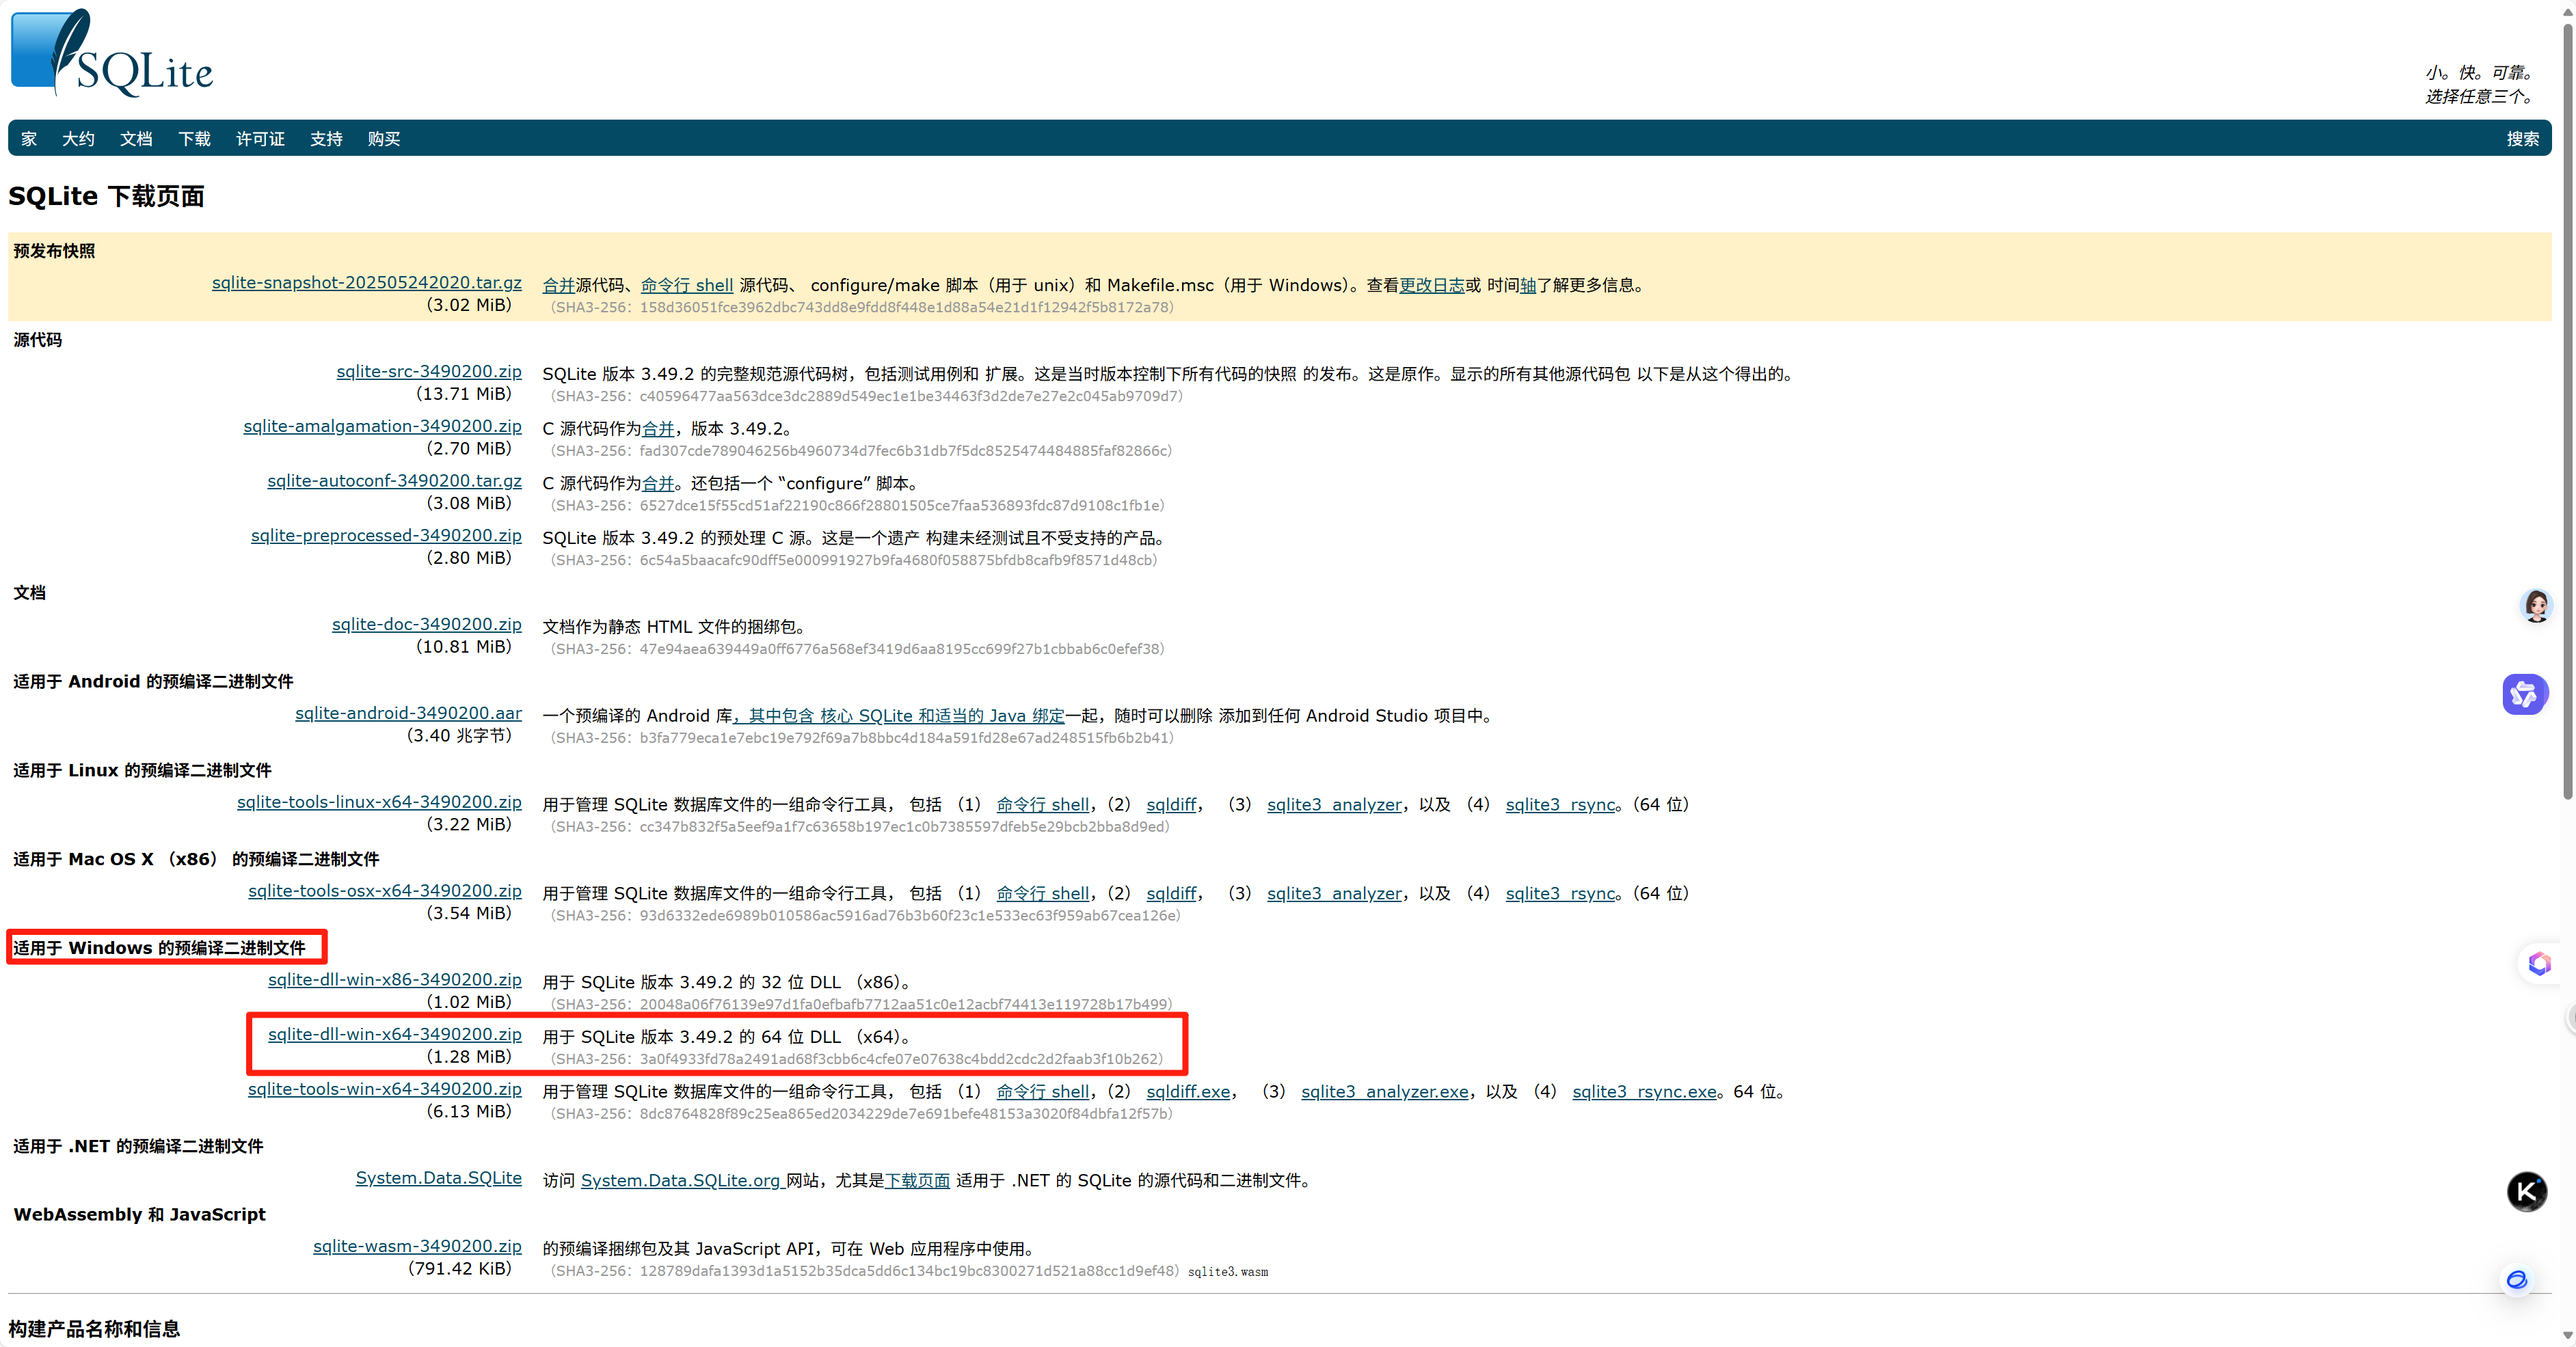The height and width of the screenshot is (1347, 2576).
Task: Open the 文档 menu item
Action: 136,139
